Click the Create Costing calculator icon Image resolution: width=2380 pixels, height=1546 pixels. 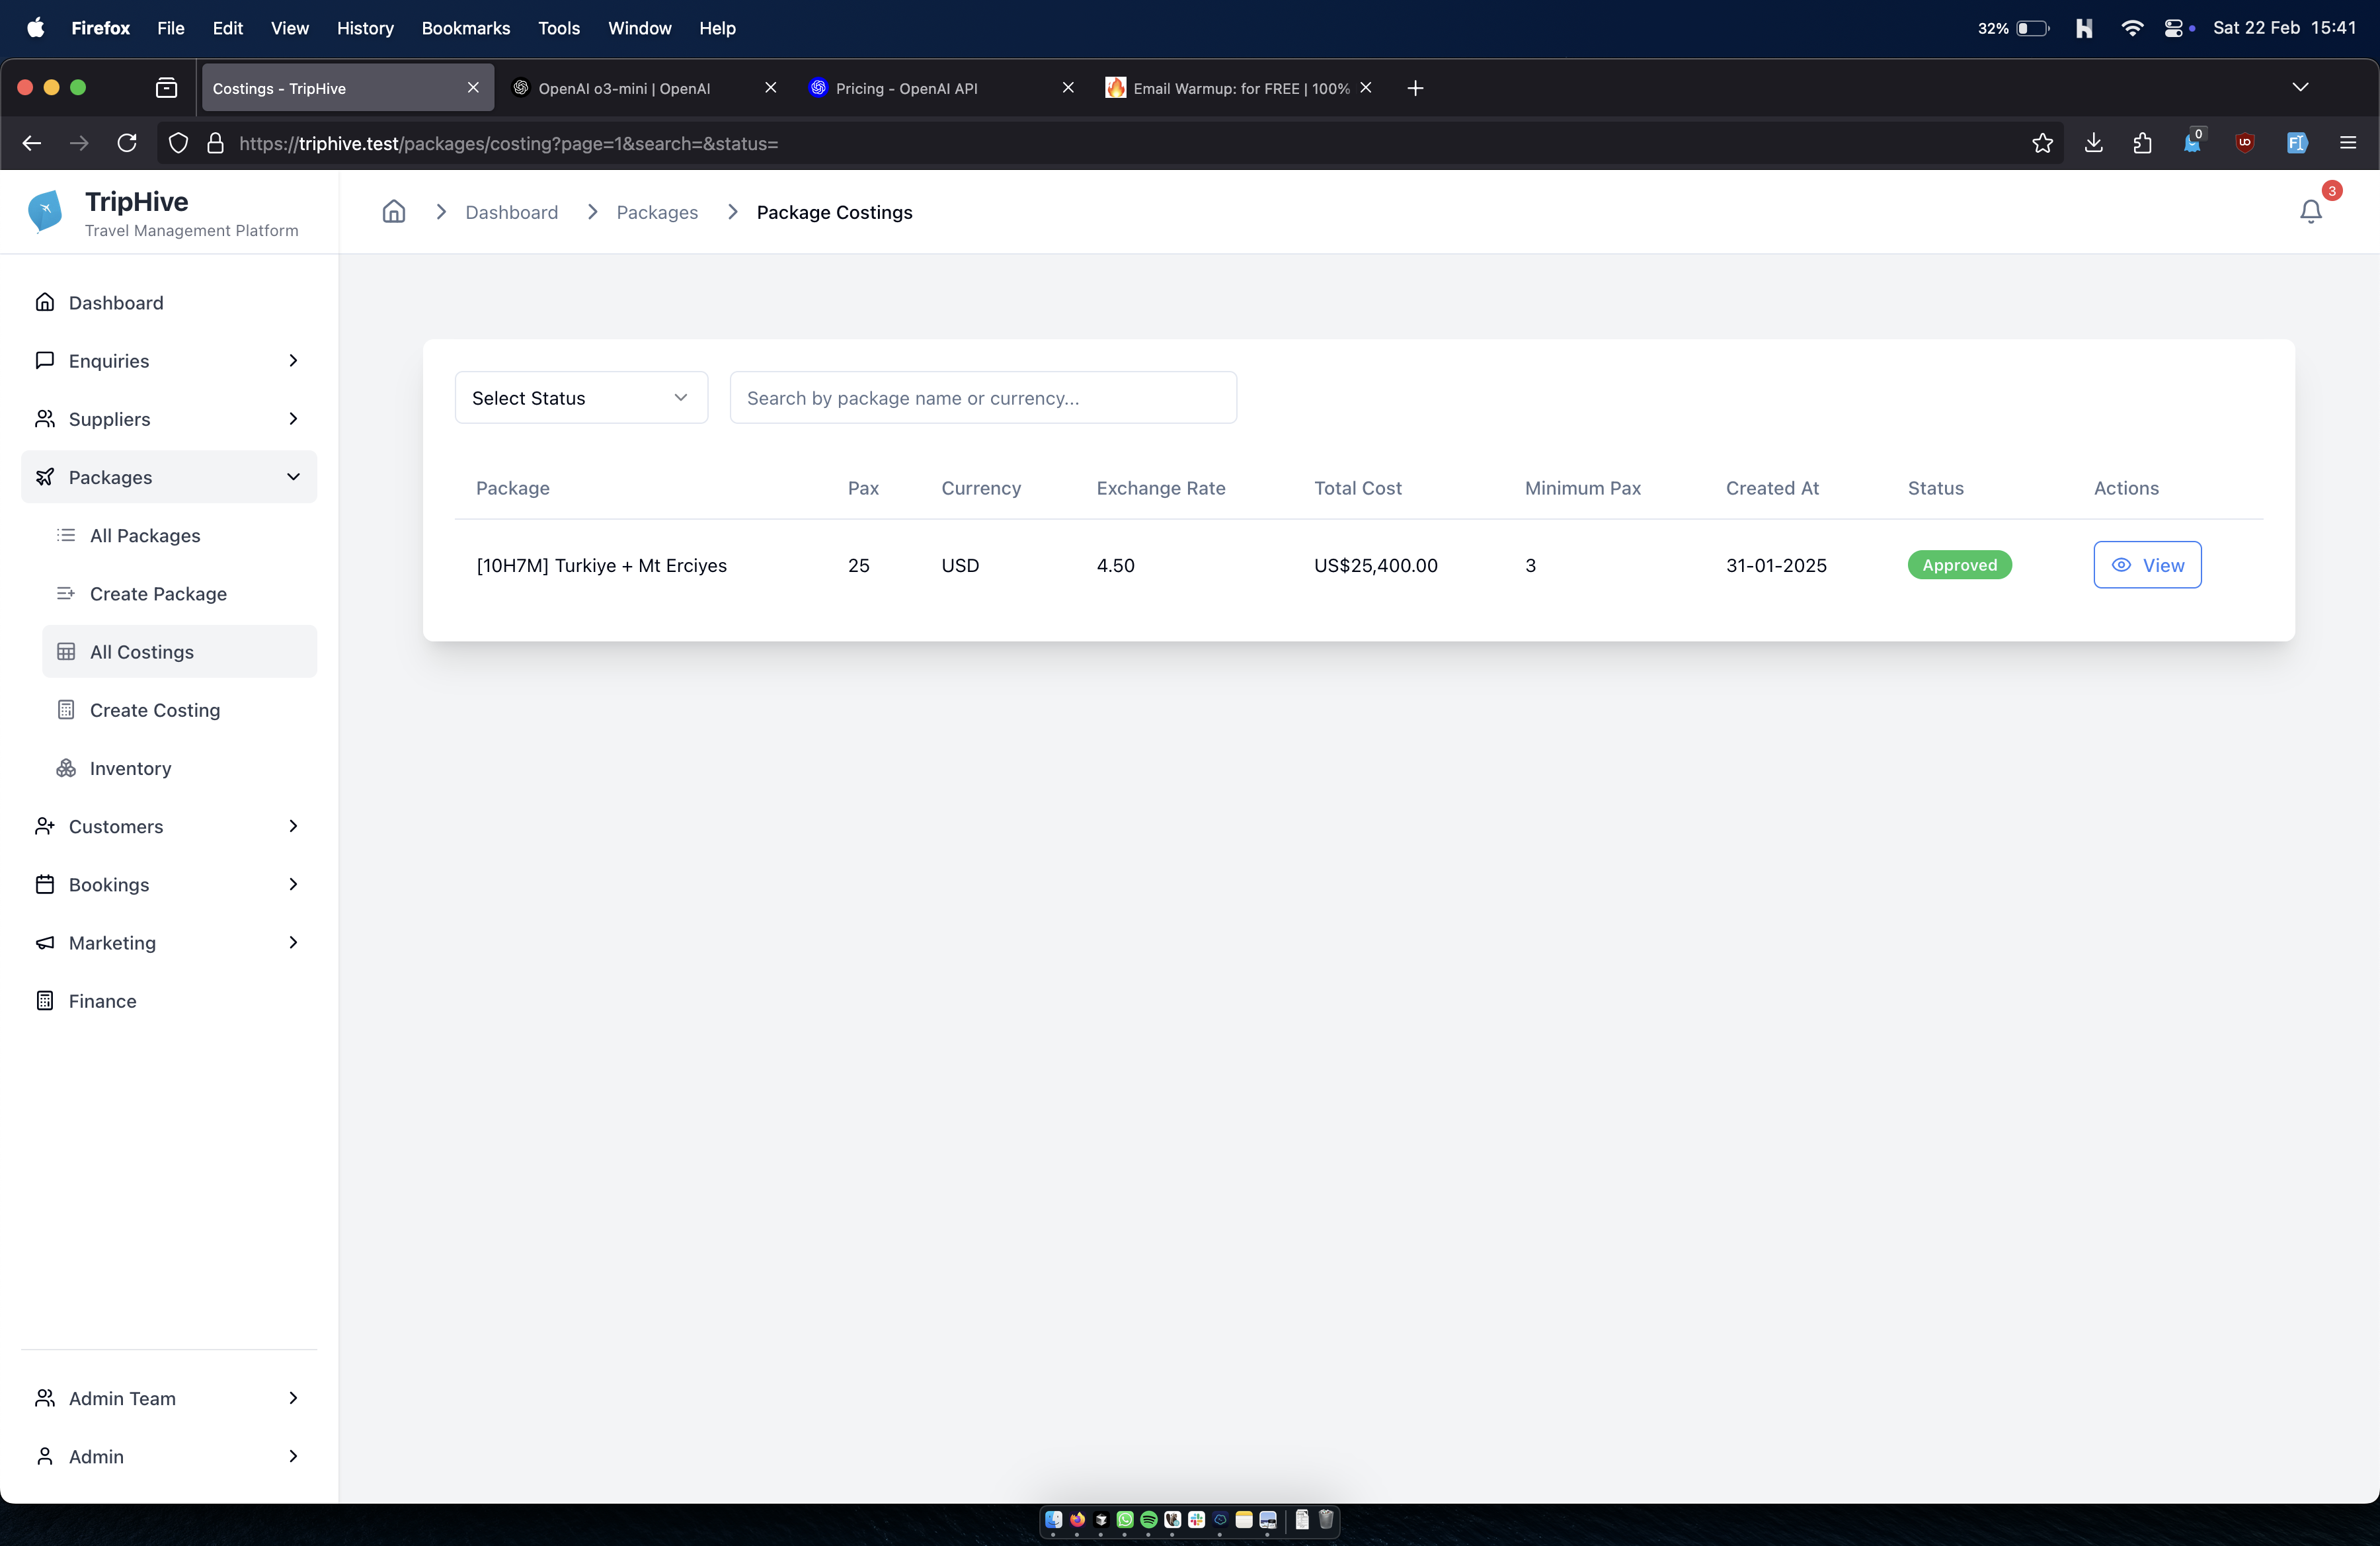(66, 709)
